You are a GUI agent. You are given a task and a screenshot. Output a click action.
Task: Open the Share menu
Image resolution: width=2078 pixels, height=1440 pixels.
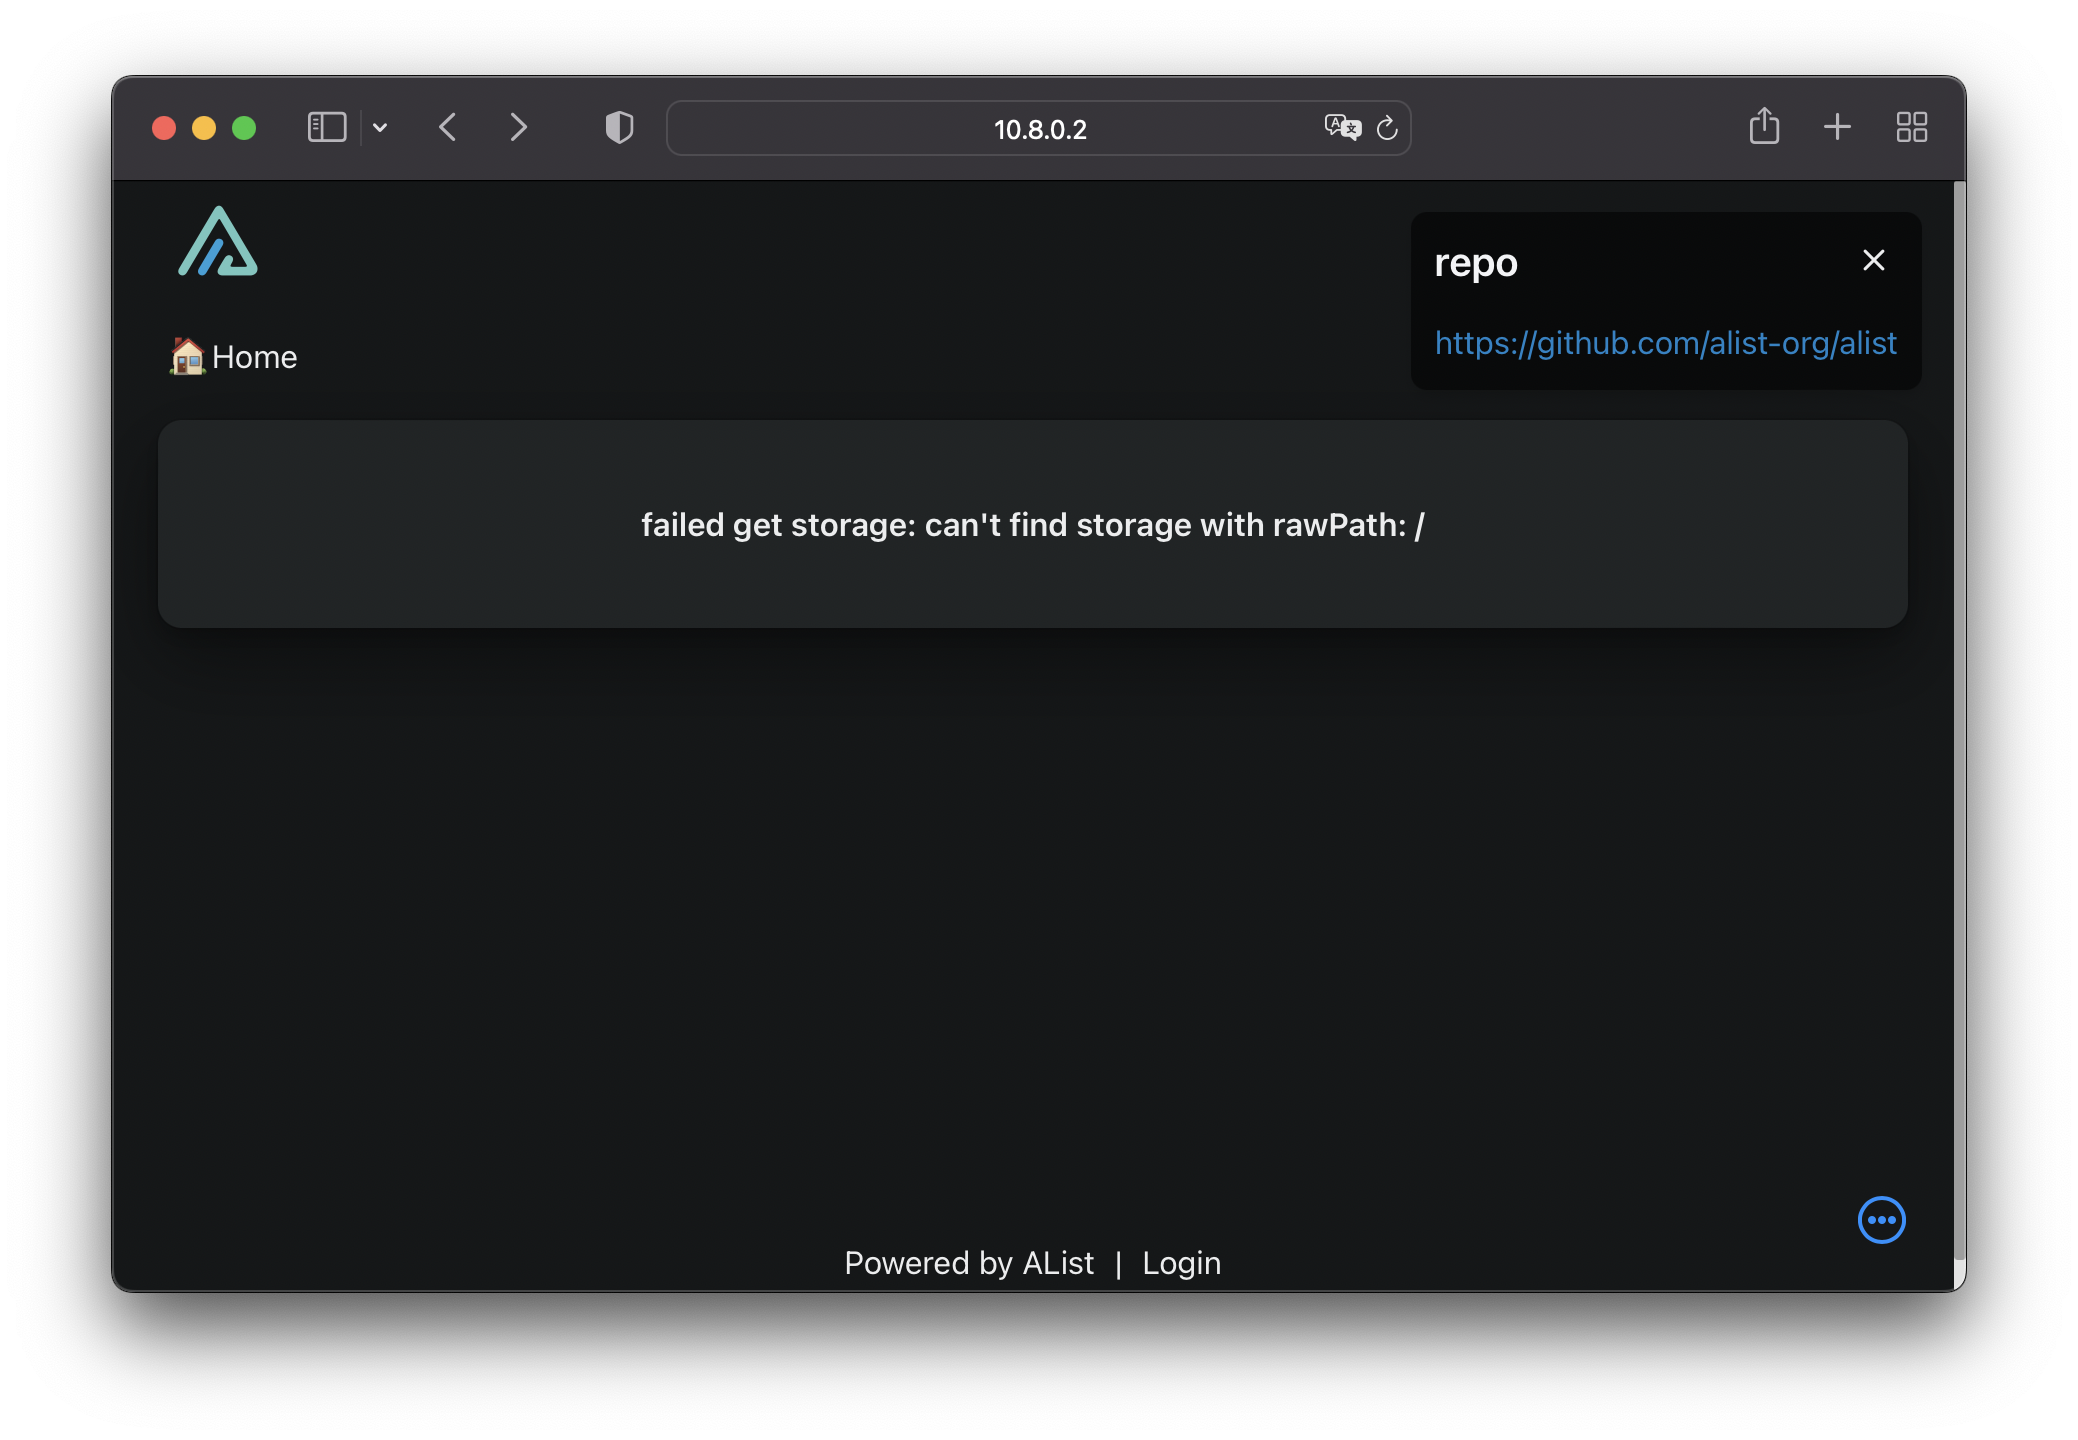tap(1764, 127)
